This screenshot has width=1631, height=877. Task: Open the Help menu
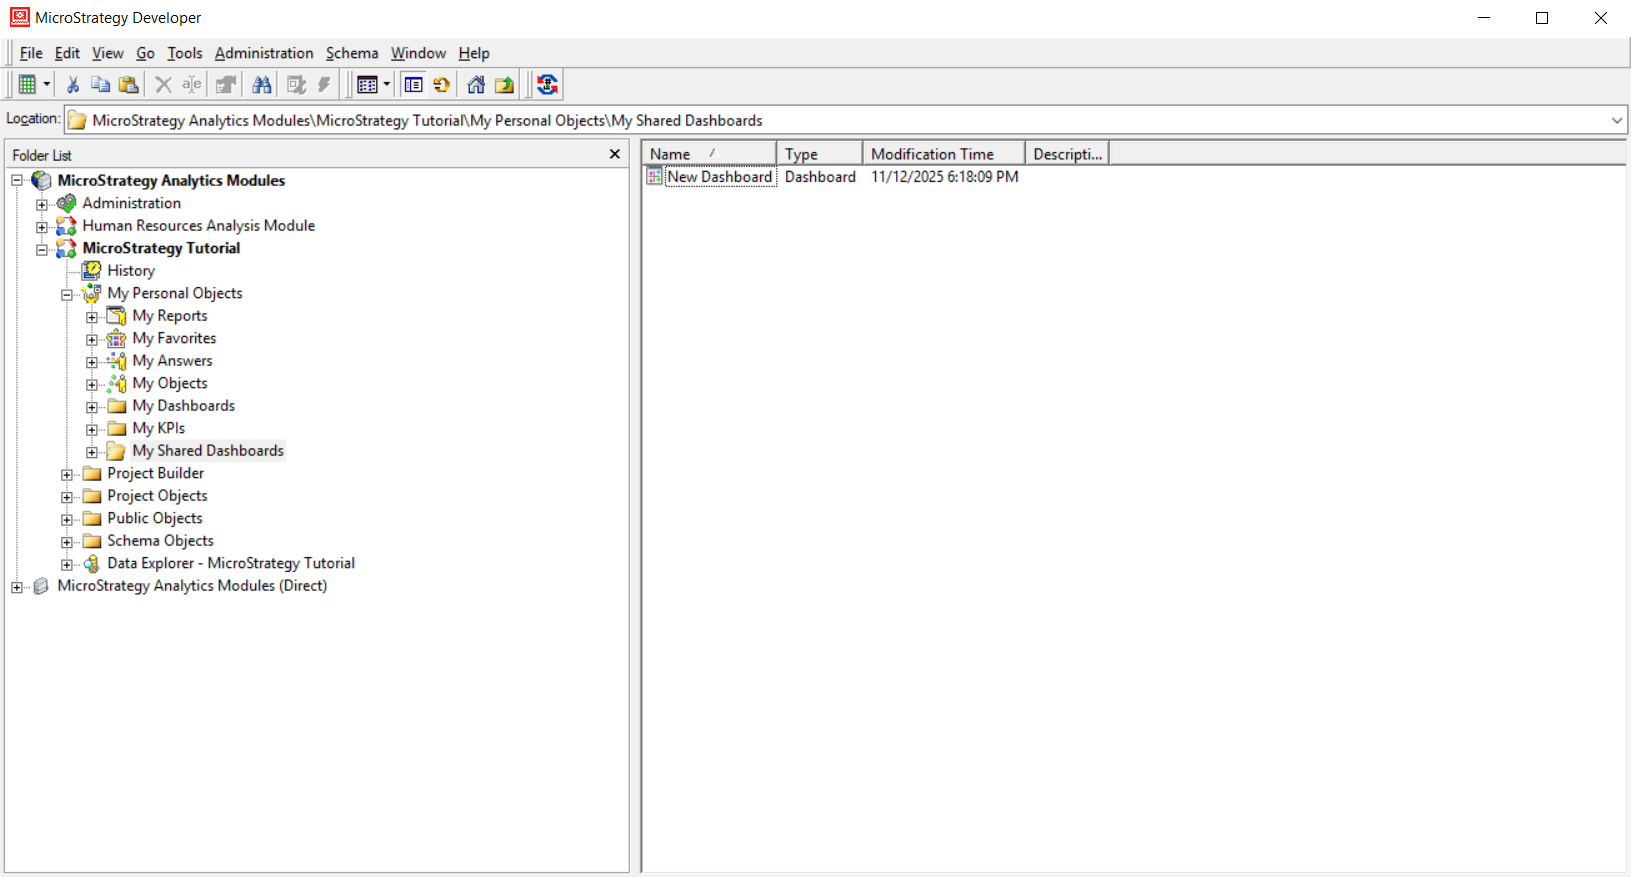click(474, 53)
